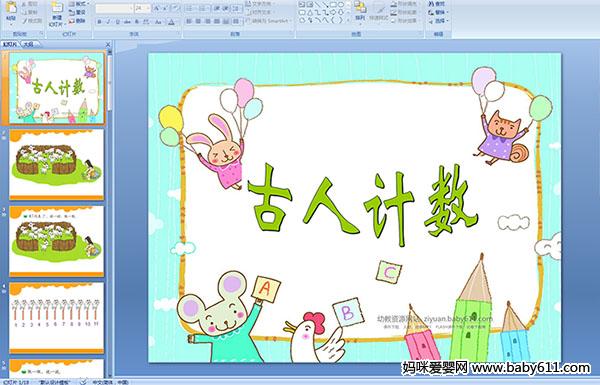600x385 pixels.
Task: Click the Delete slide button
Action: [77, 21]
